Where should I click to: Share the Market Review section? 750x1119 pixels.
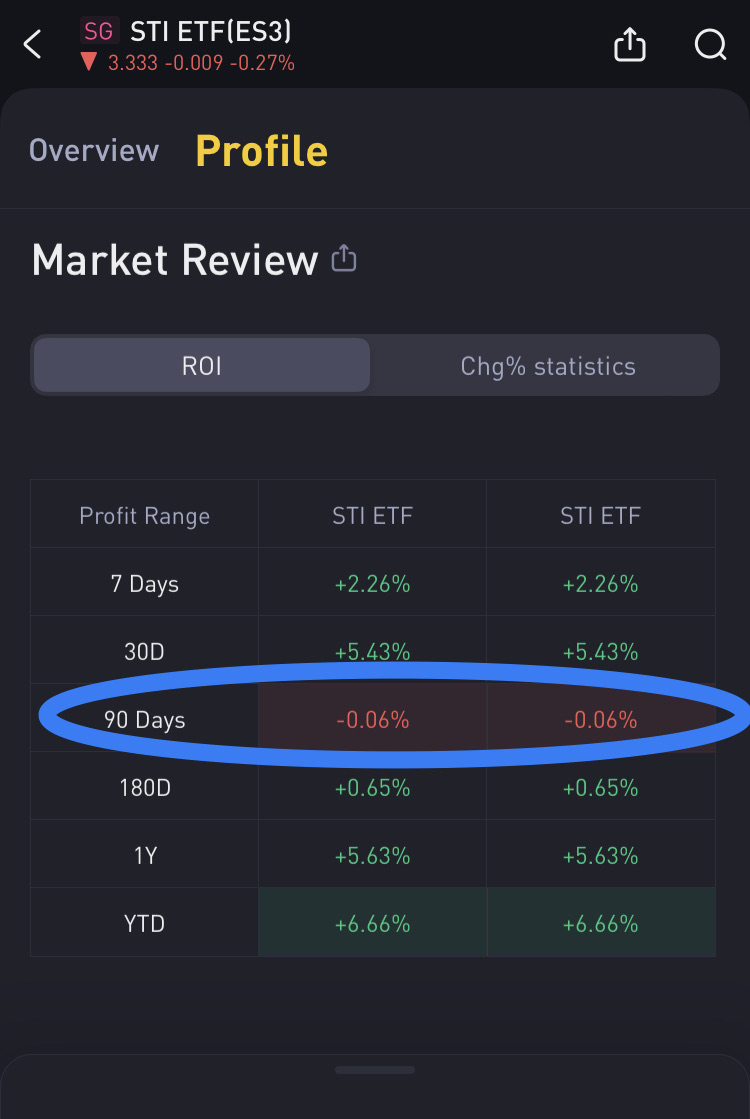pos(344,260)
